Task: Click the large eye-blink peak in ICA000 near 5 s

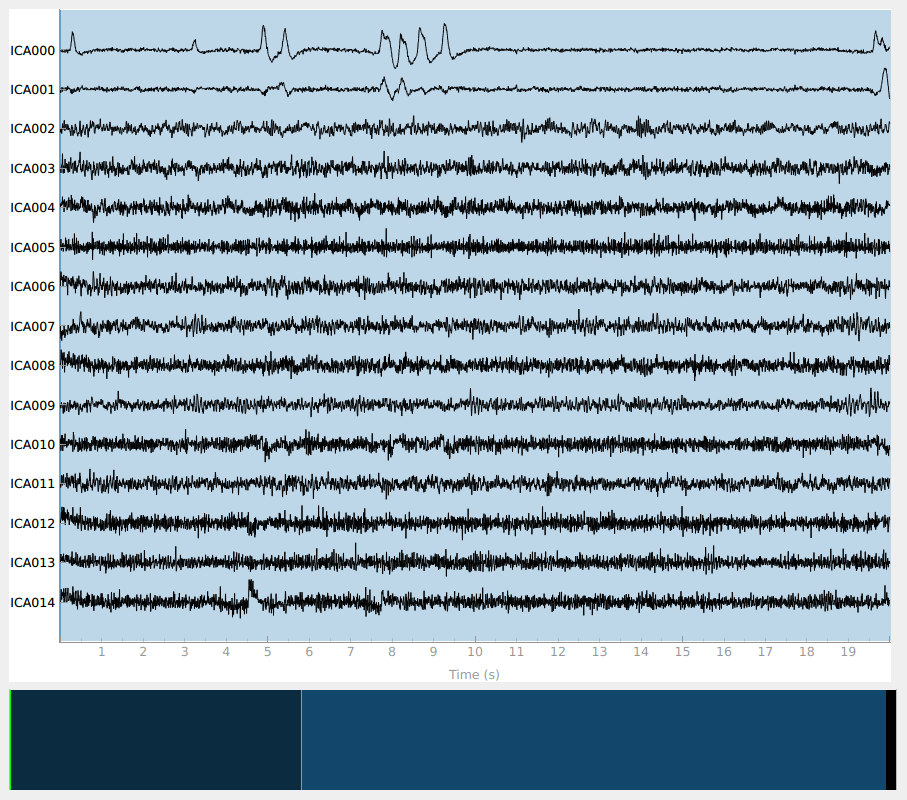Action: coord(264,30)
